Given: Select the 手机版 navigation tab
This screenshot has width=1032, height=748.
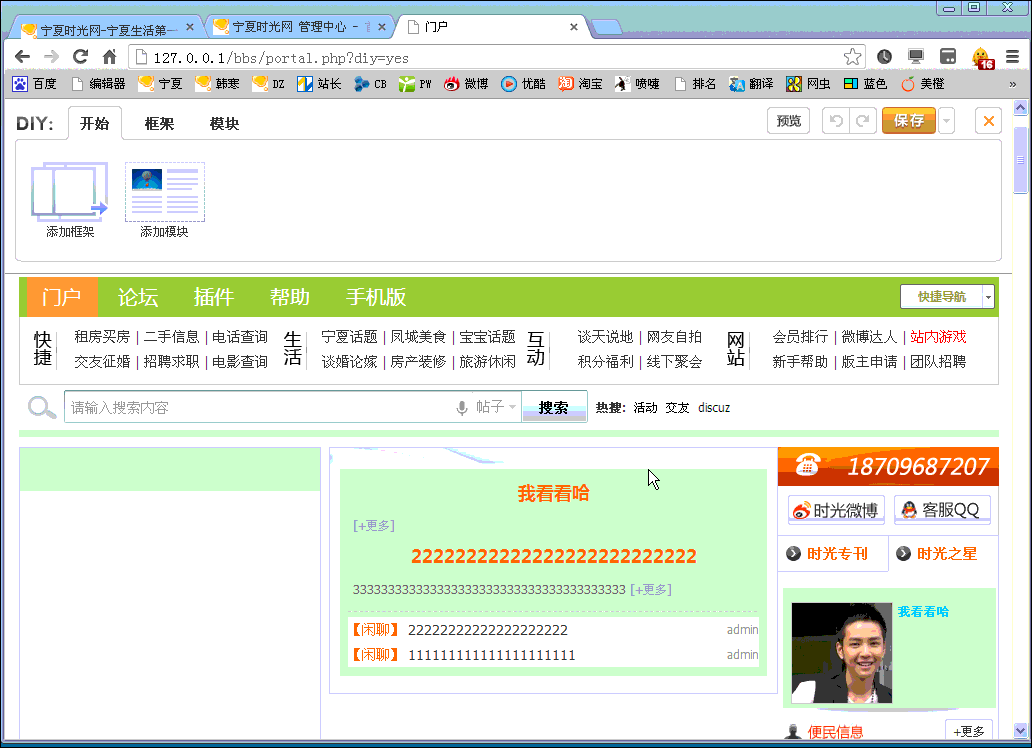Looking at the screenshot, I should (x=376, y=297).
